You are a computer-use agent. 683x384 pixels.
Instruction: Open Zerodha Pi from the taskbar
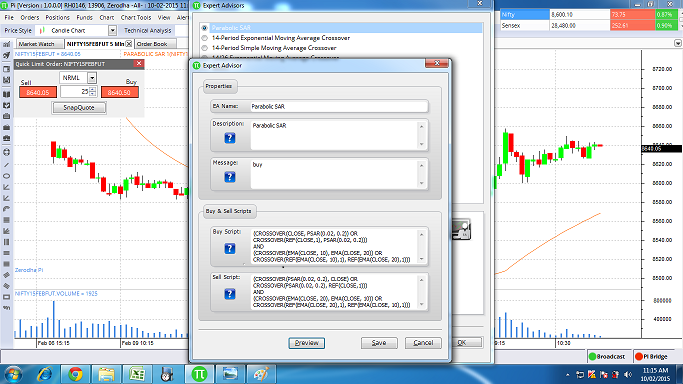(199, 374)
